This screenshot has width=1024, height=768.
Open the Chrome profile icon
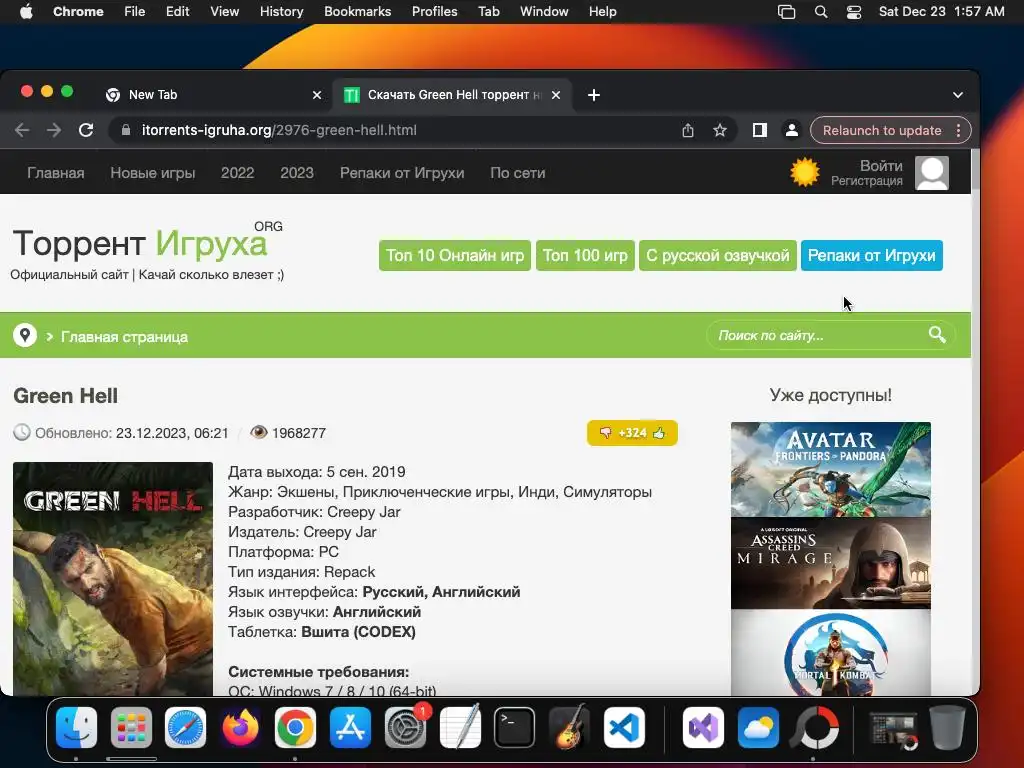792,130
